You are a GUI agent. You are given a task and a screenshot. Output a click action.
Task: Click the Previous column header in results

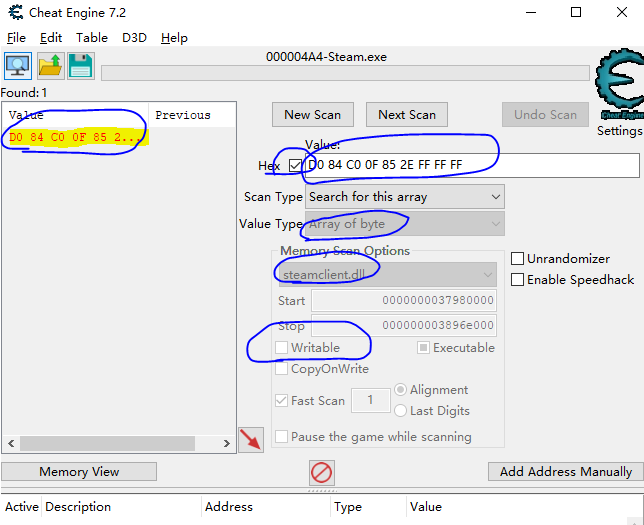point(192,115)
